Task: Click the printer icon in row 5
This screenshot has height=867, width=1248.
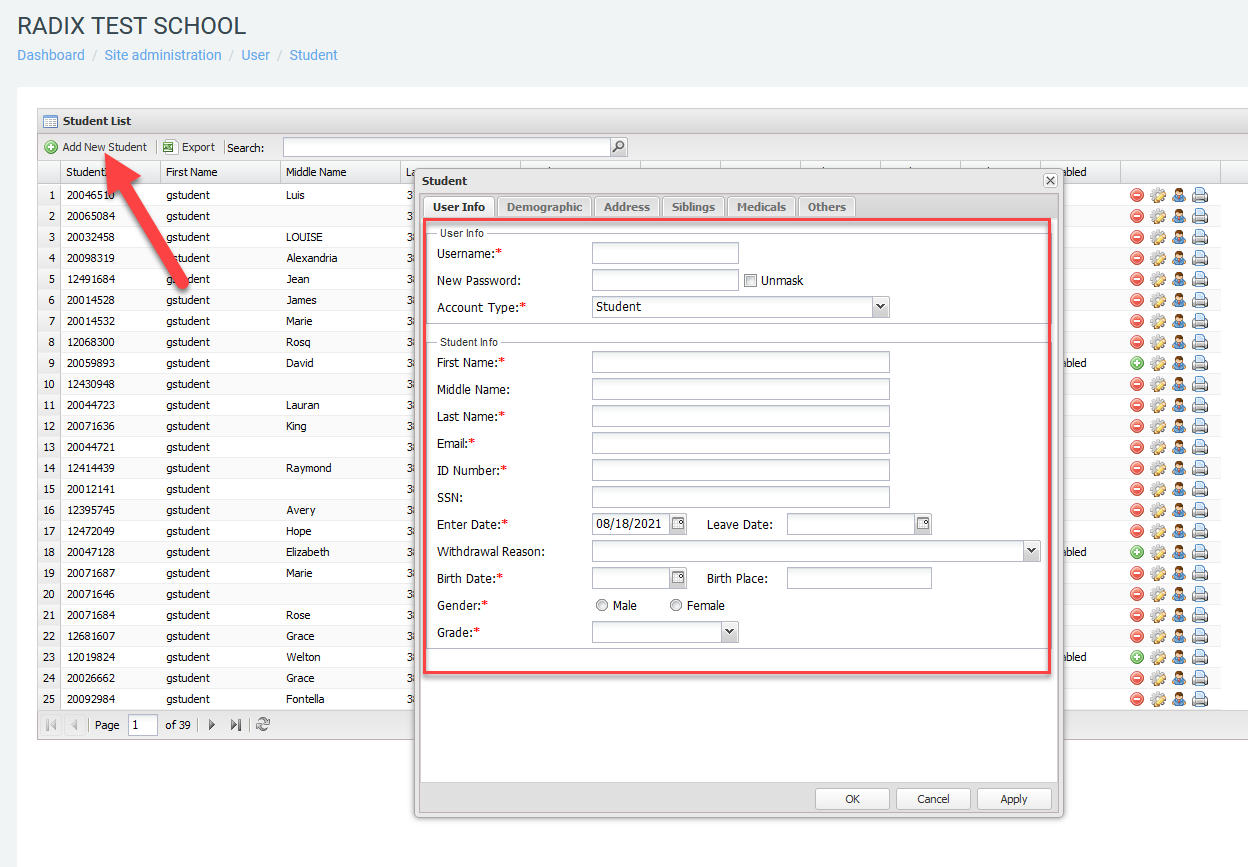Action: tap(1200, 279)
